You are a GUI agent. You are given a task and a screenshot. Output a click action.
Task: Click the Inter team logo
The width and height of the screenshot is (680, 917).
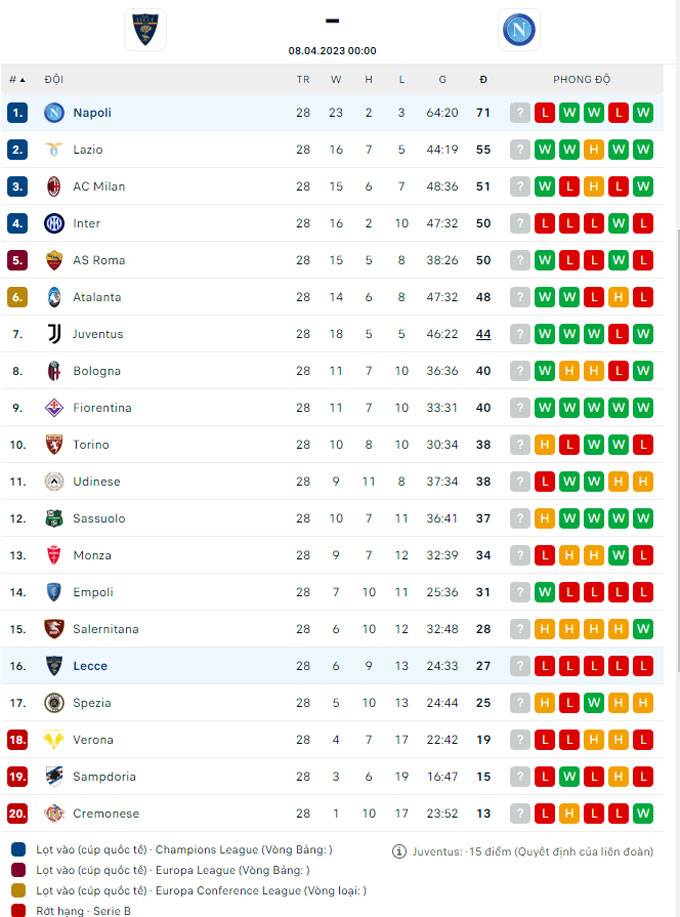54,224
